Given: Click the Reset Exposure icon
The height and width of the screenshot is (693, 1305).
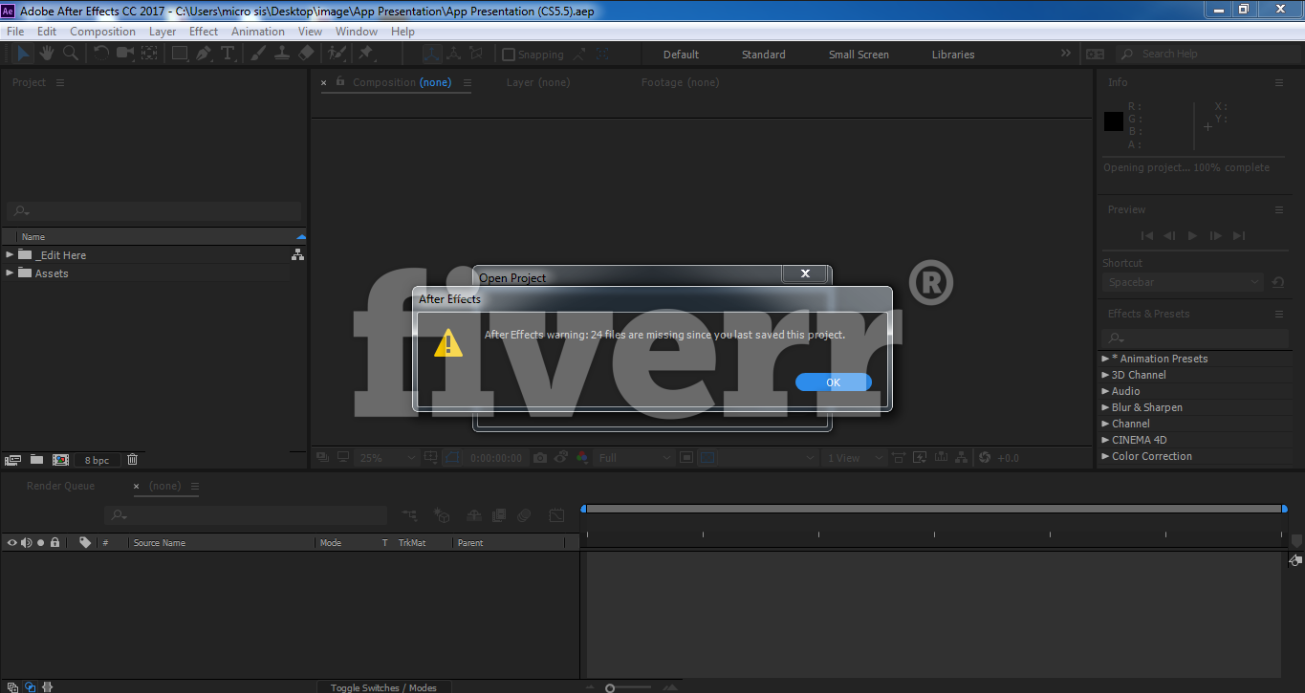Looking at the screenshot, I should tap(985, 457).
